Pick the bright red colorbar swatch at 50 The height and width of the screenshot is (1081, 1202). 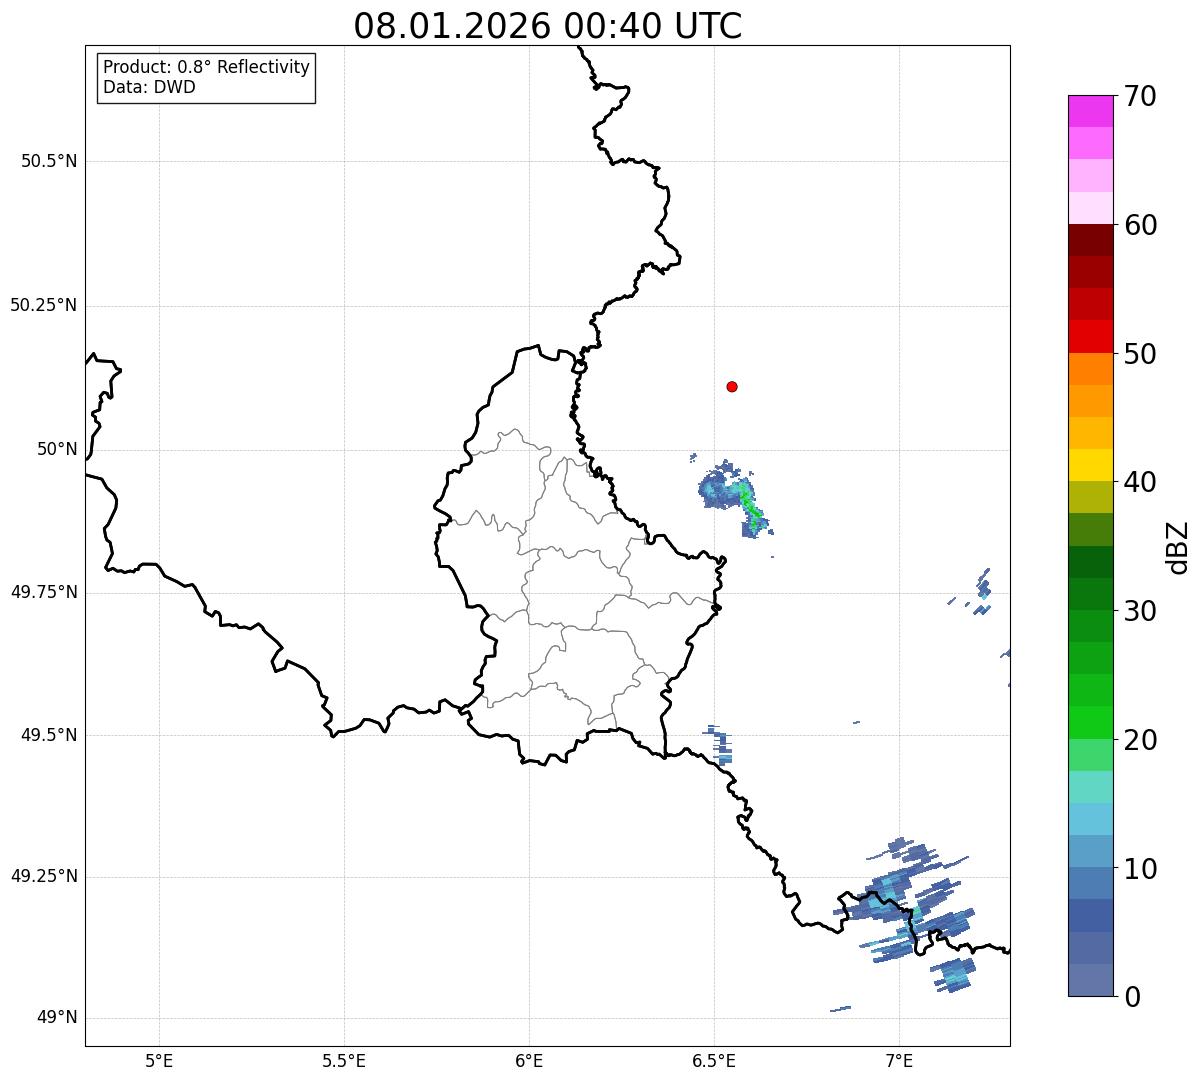pyautogui.click(x=1090, y=336)
